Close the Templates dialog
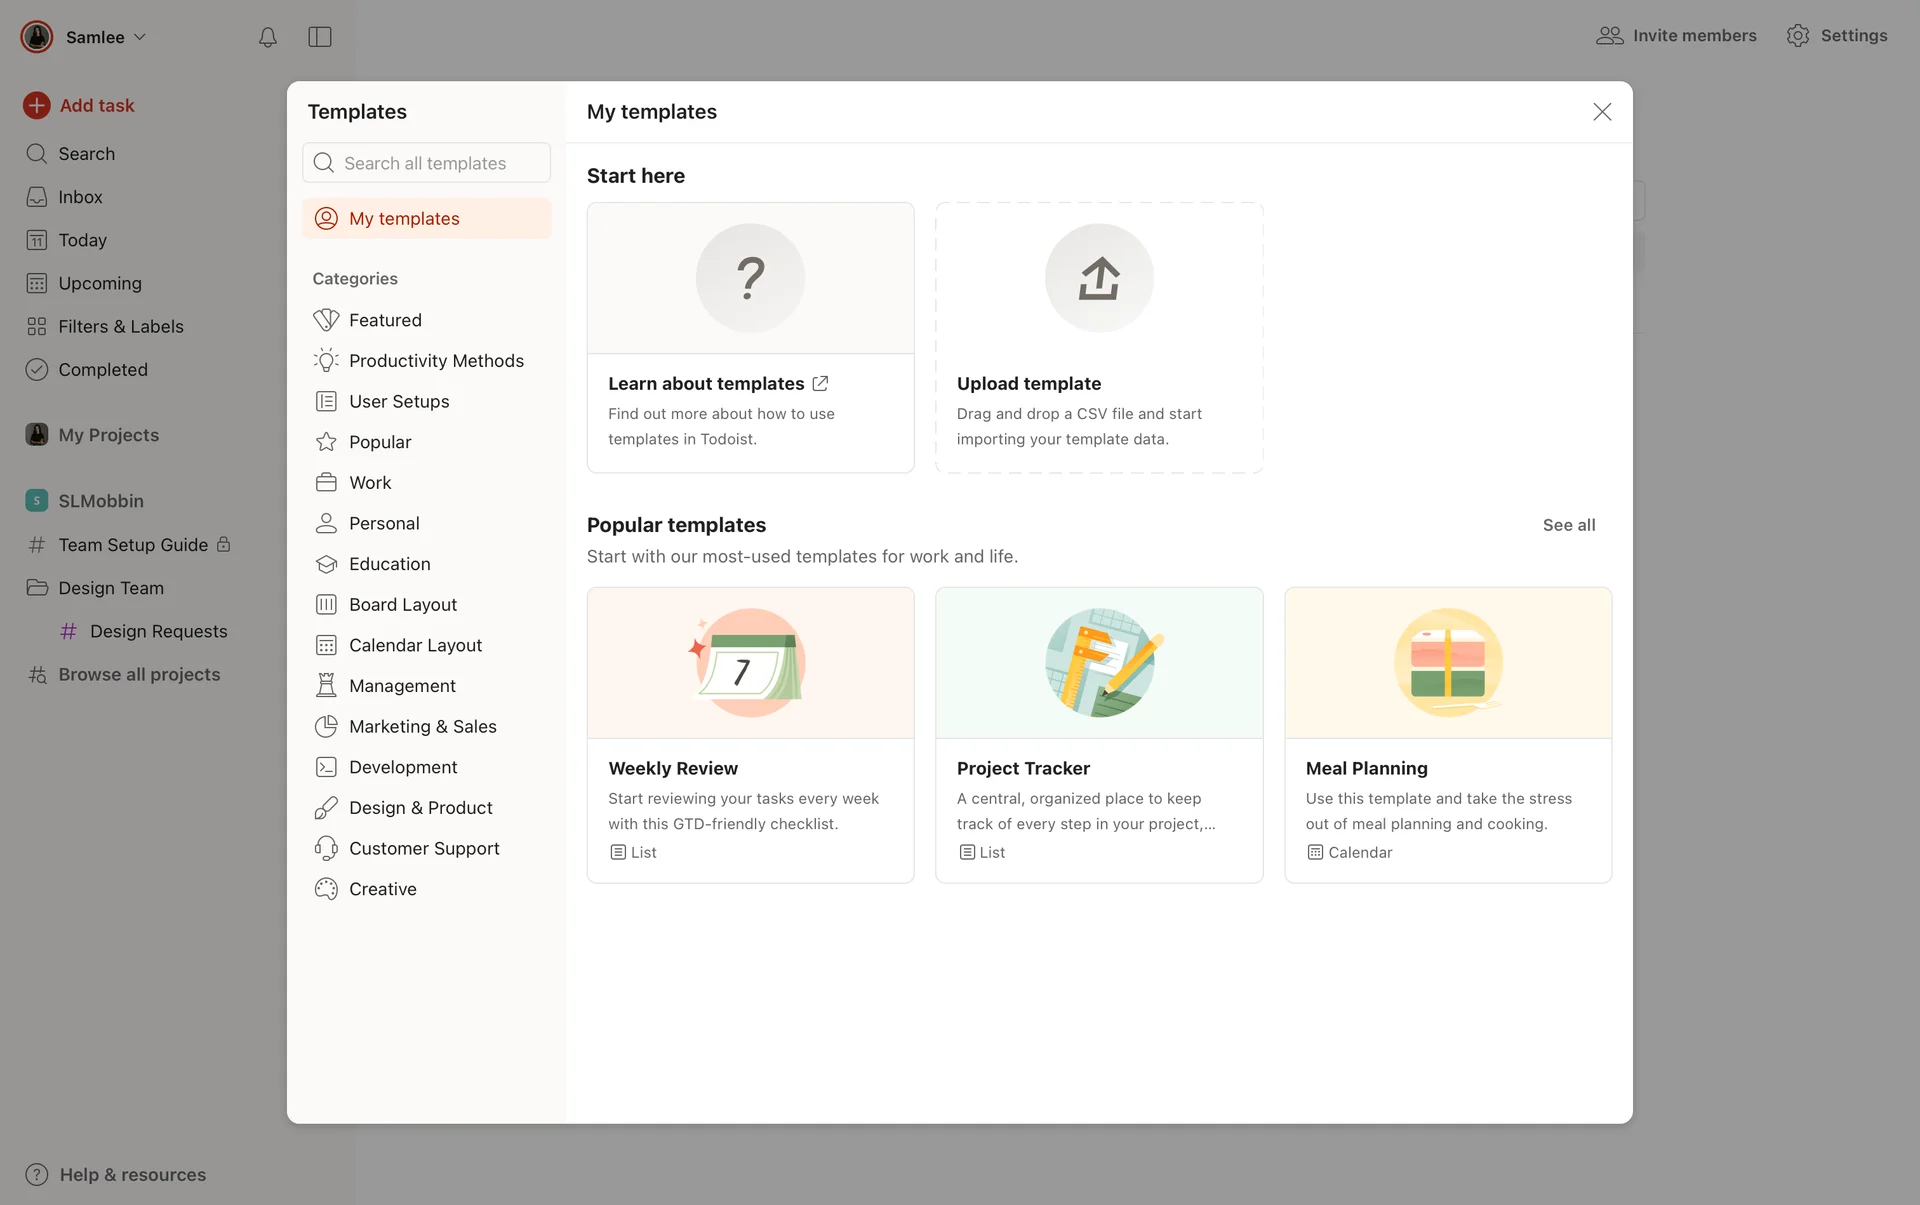This screenshot has width=1920, height=1205. coord(1602,112)
